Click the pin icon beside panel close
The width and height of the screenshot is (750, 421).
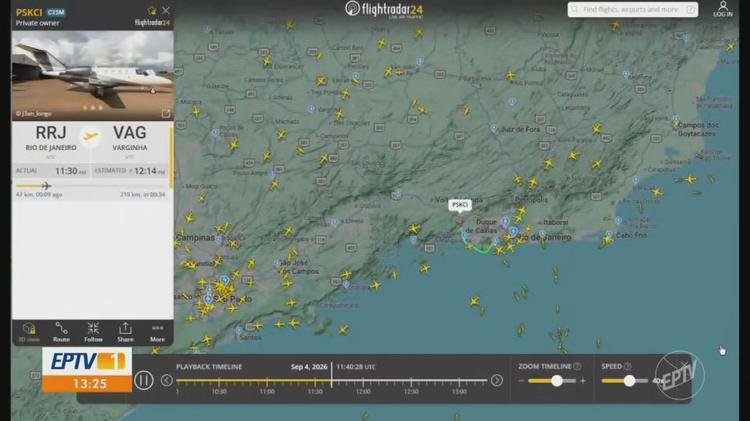pos(152,10)
